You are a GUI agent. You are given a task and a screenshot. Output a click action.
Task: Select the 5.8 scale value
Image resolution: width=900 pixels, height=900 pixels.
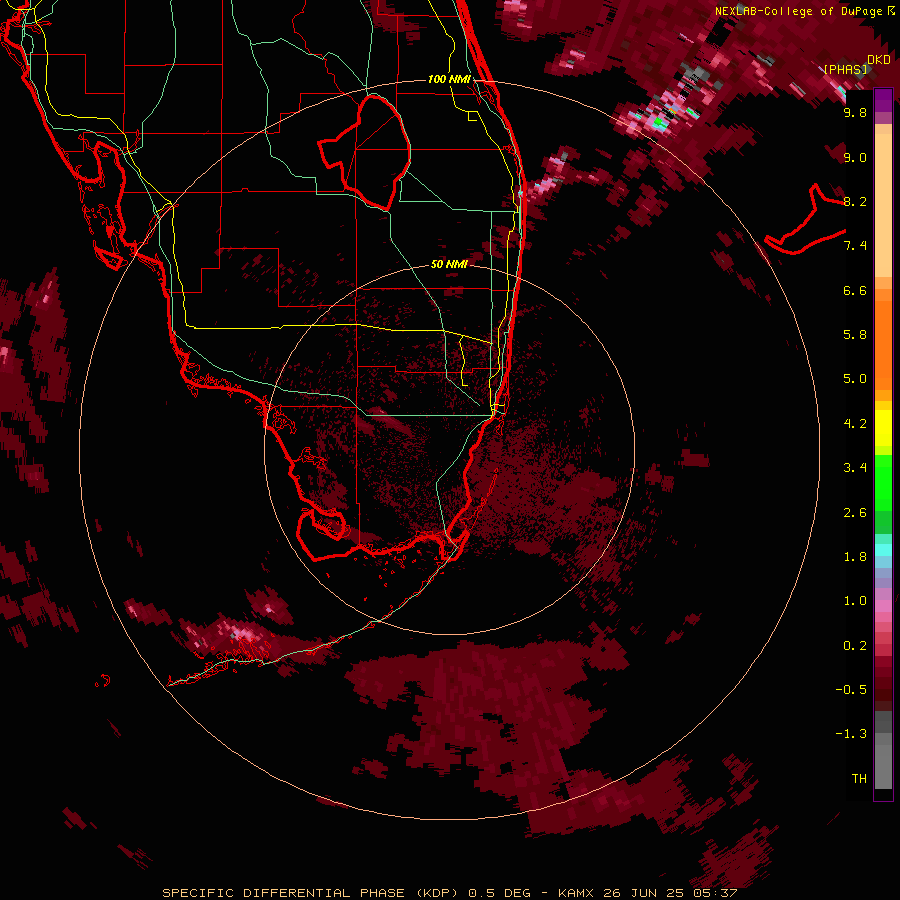pyautogui.click(x=855, y=335)
